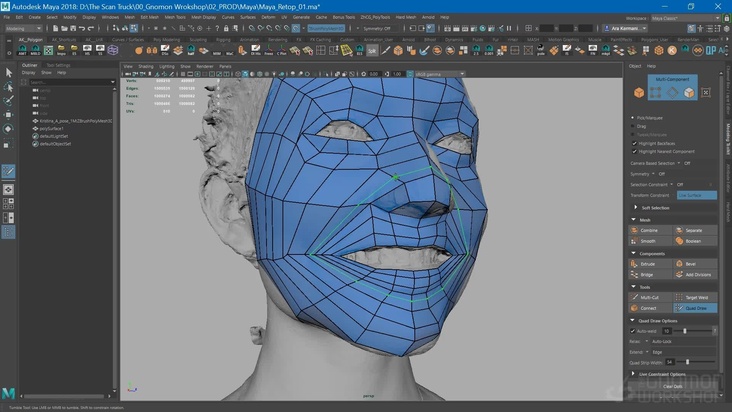This screenshot has height=412, width=732.
Task: Toggle the Auto-weld checkbox
Action: click(633, 331)
